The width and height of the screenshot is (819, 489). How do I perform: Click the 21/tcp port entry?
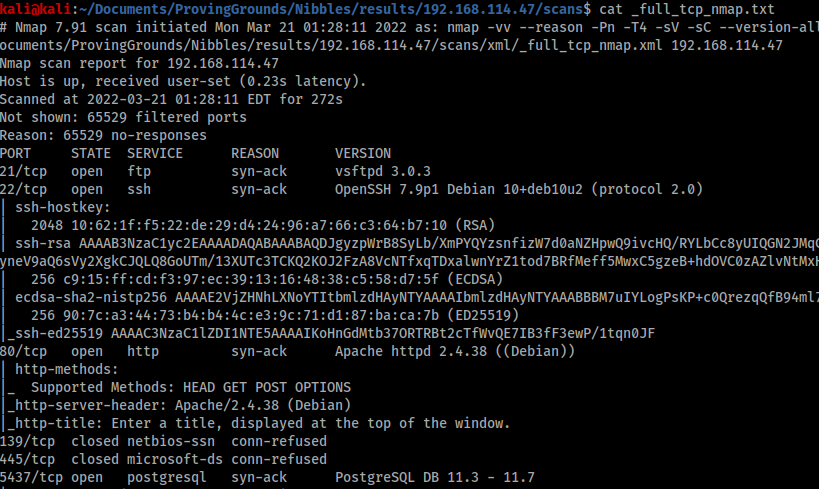[x=24, y=171]
